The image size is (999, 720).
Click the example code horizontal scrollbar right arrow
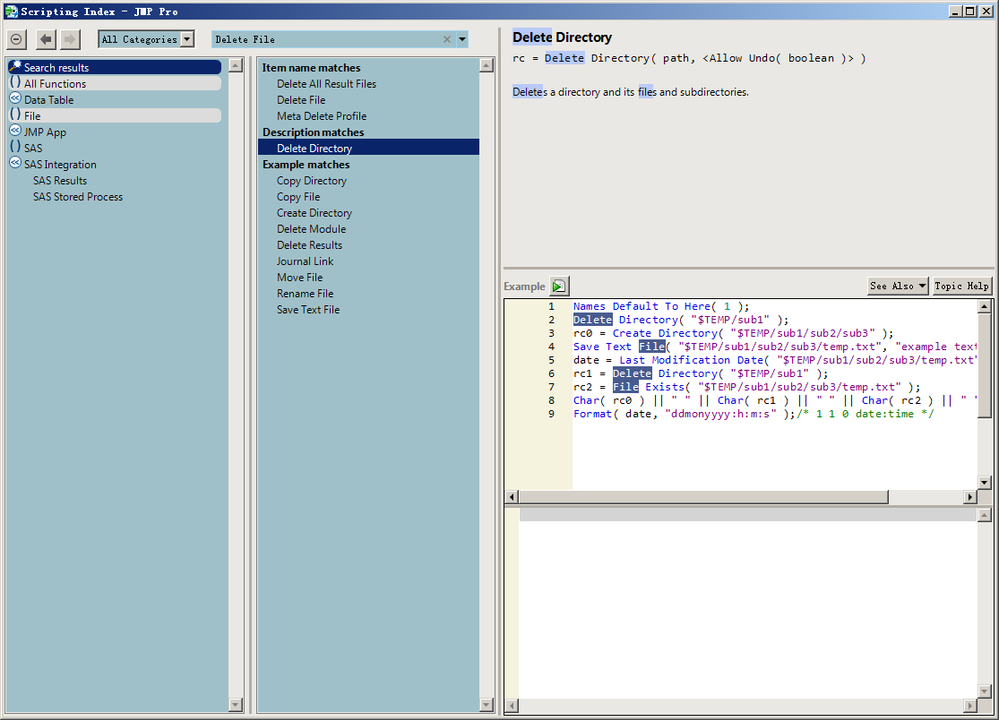pos(969,497)
